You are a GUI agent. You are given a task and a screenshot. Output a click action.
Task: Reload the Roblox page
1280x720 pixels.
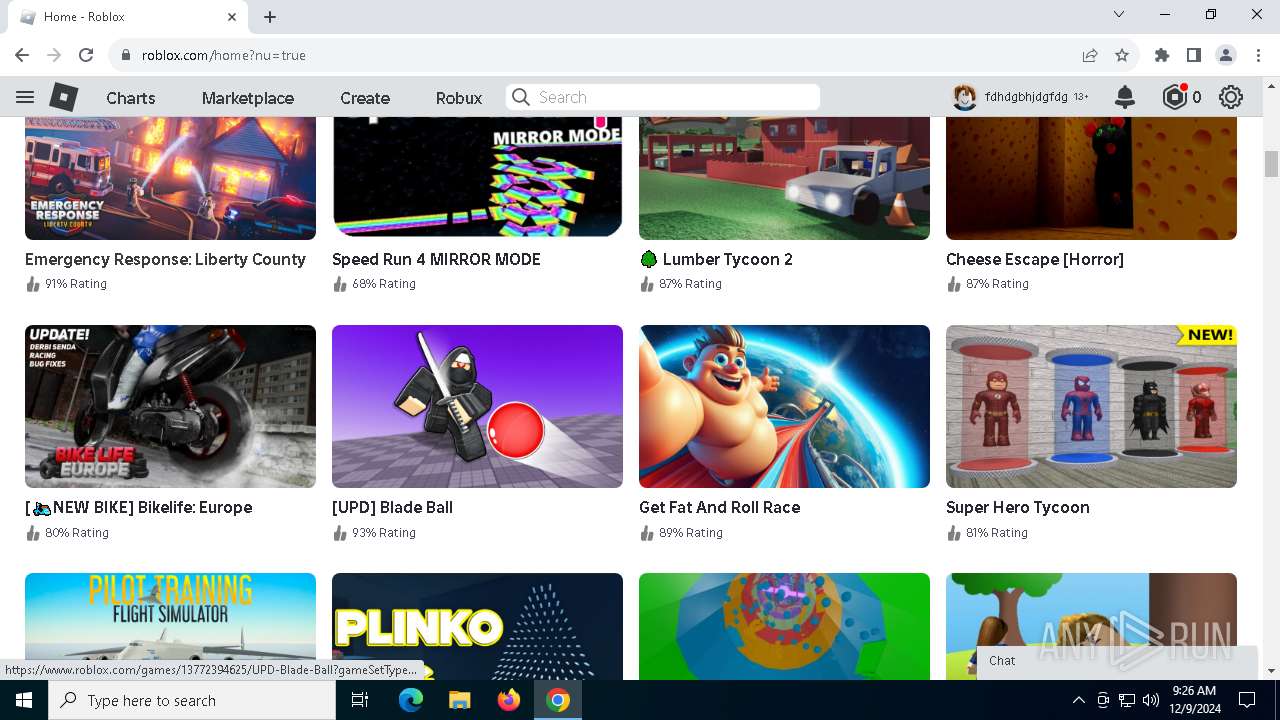pos(86,55)
